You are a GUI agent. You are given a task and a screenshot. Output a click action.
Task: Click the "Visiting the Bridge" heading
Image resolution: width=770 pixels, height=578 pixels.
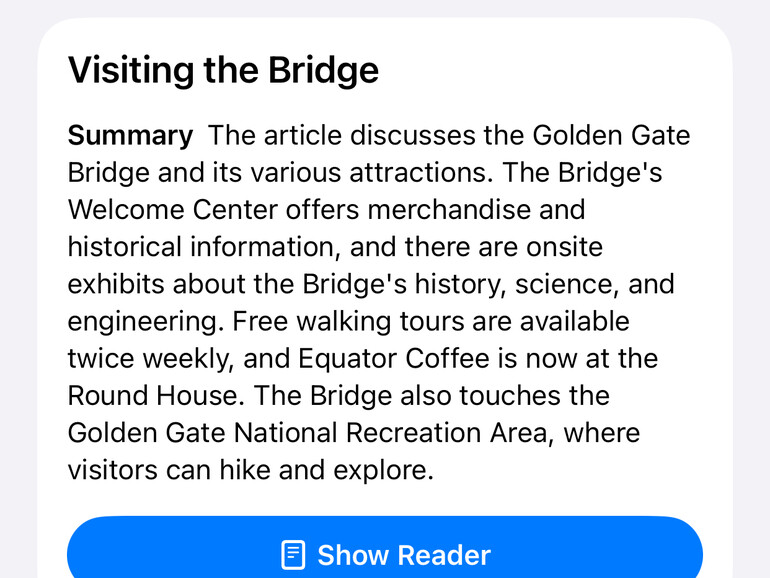pos(223,70)
